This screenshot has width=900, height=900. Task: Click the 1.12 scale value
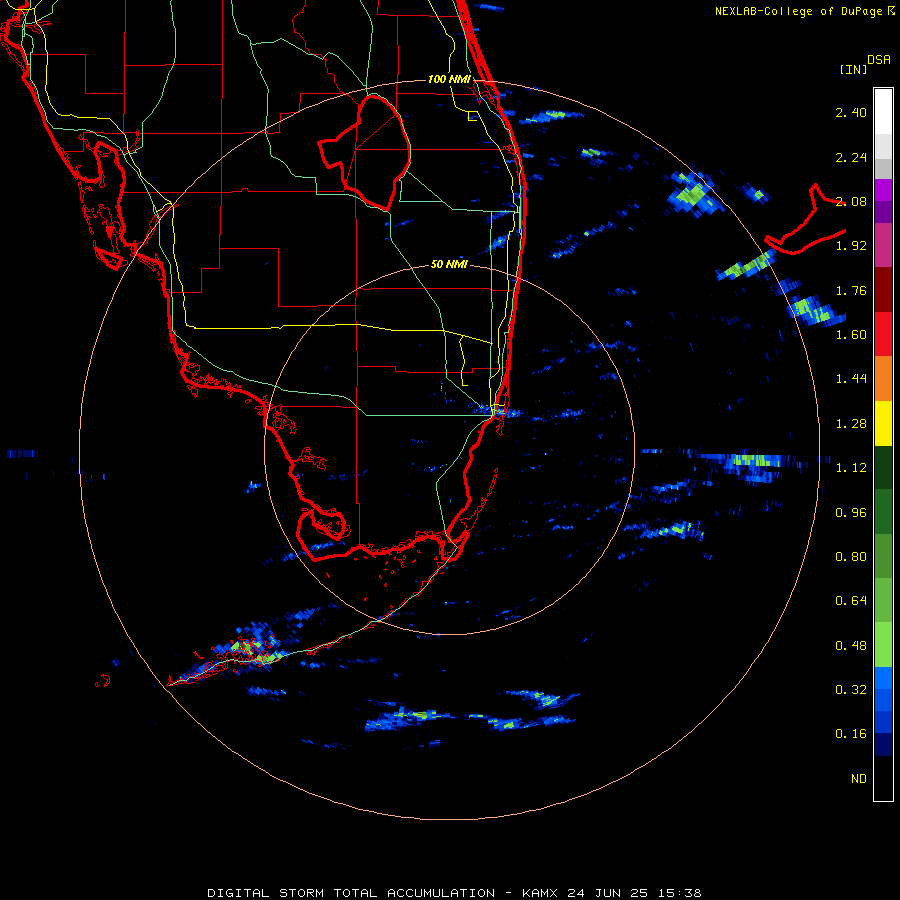pos(851,468)
